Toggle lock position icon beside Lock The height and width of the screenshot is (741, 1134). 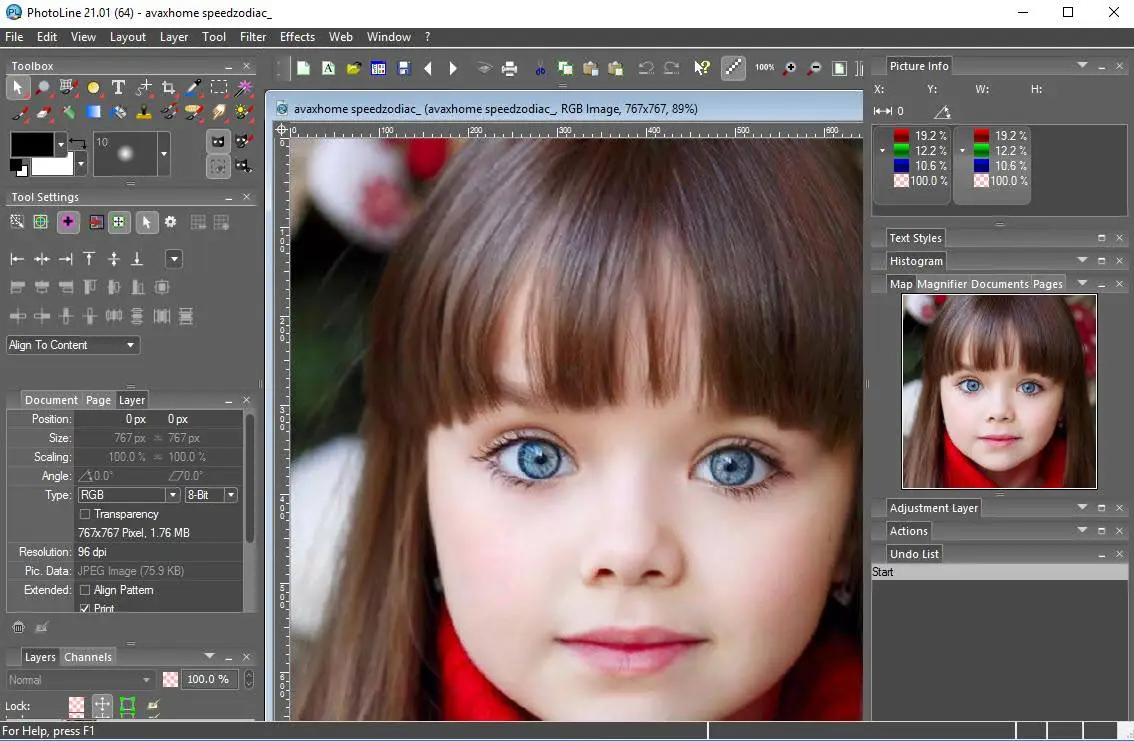[x=102, y=706]
